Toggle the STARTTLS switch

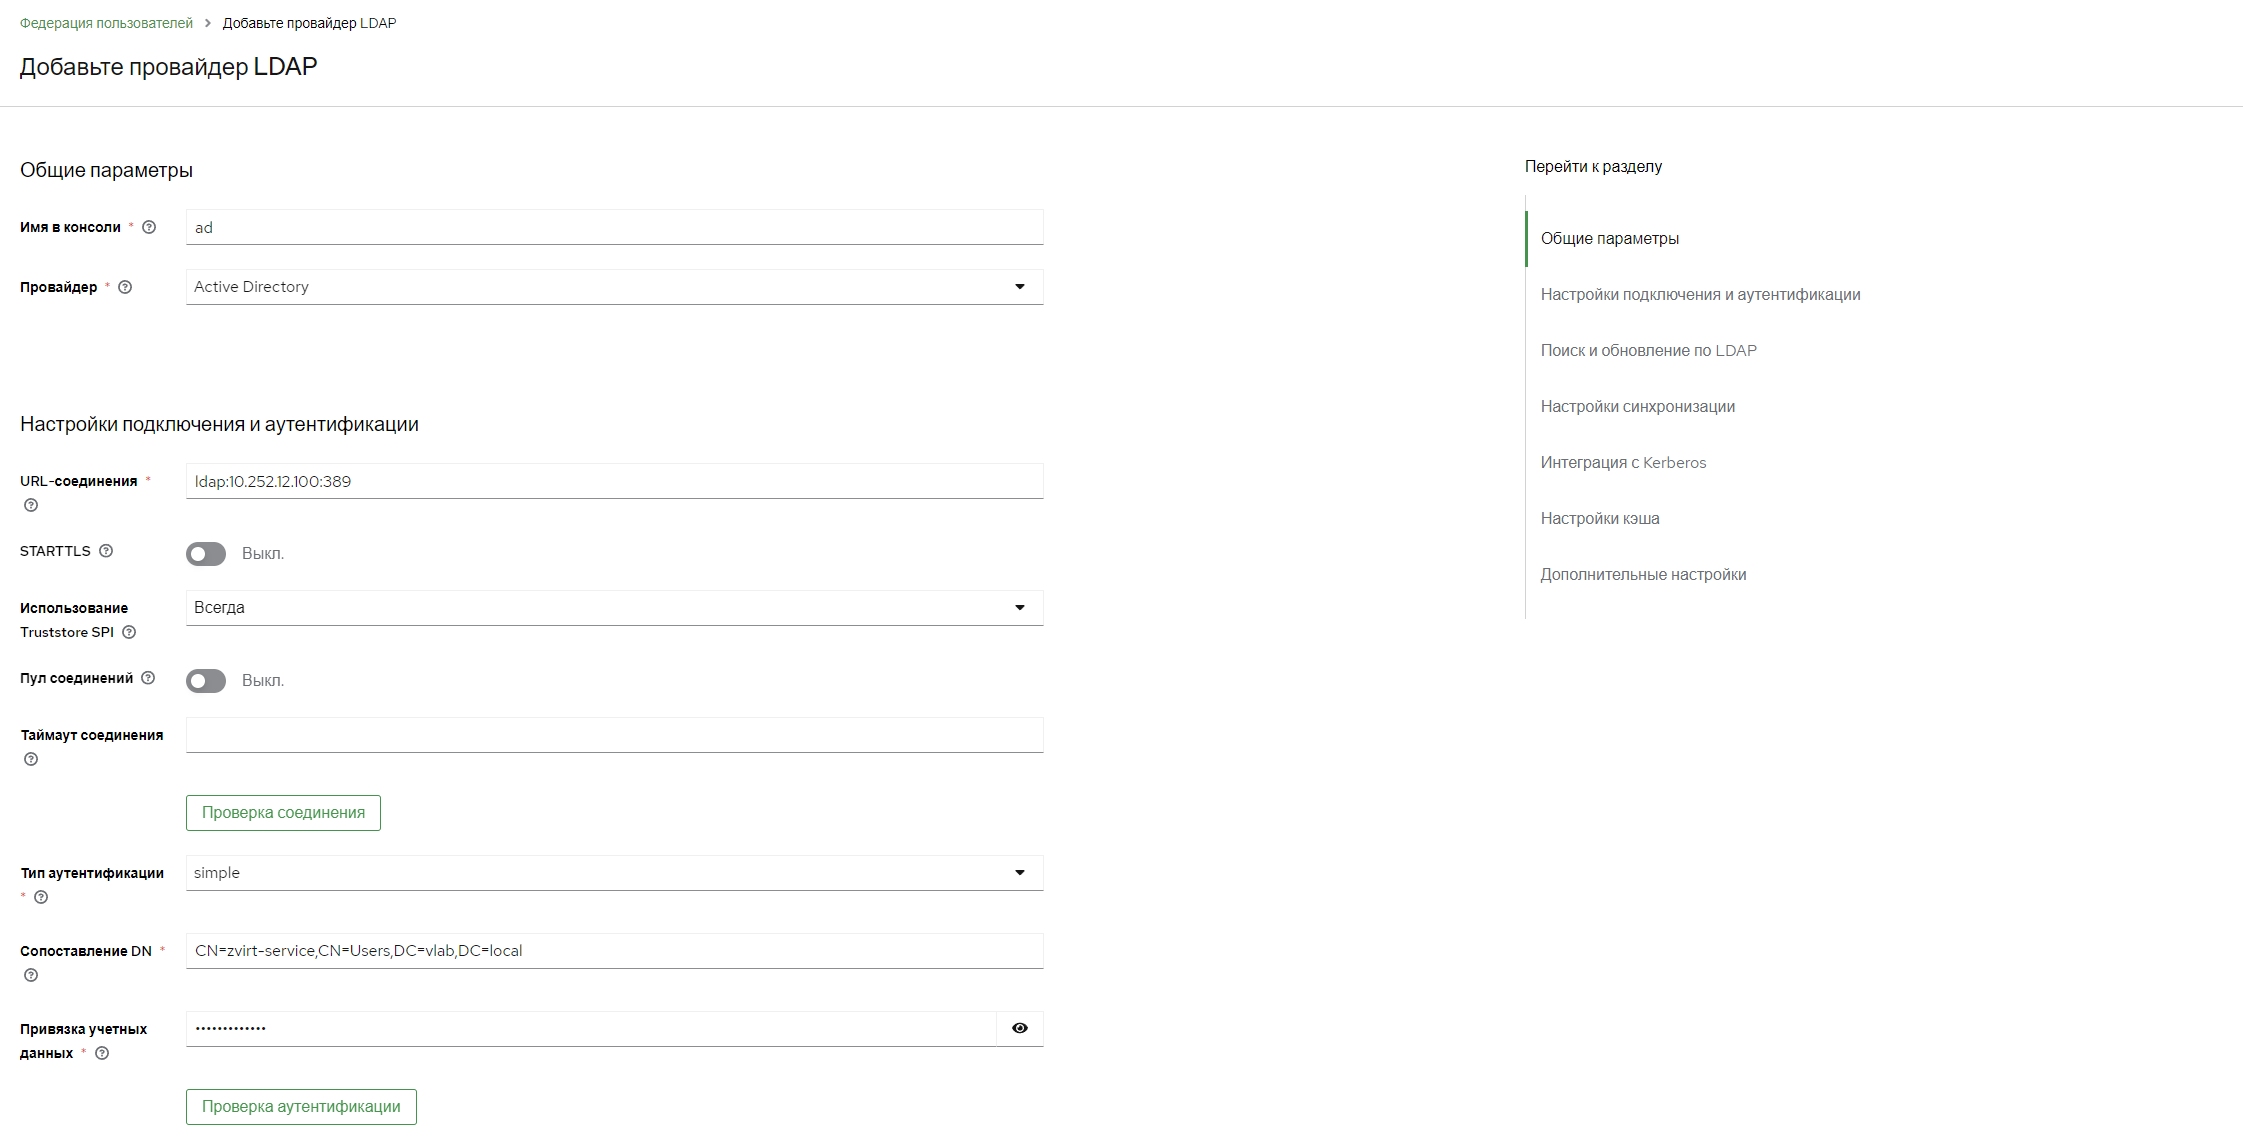pyautogui.click(x=206, y=554)
